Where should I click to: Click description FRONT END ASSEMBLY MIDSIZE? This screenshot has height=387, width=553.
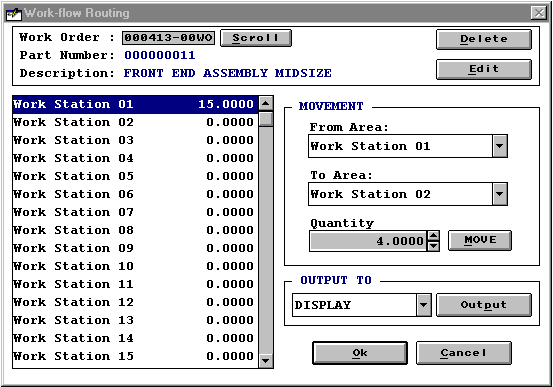coord(227,73)
